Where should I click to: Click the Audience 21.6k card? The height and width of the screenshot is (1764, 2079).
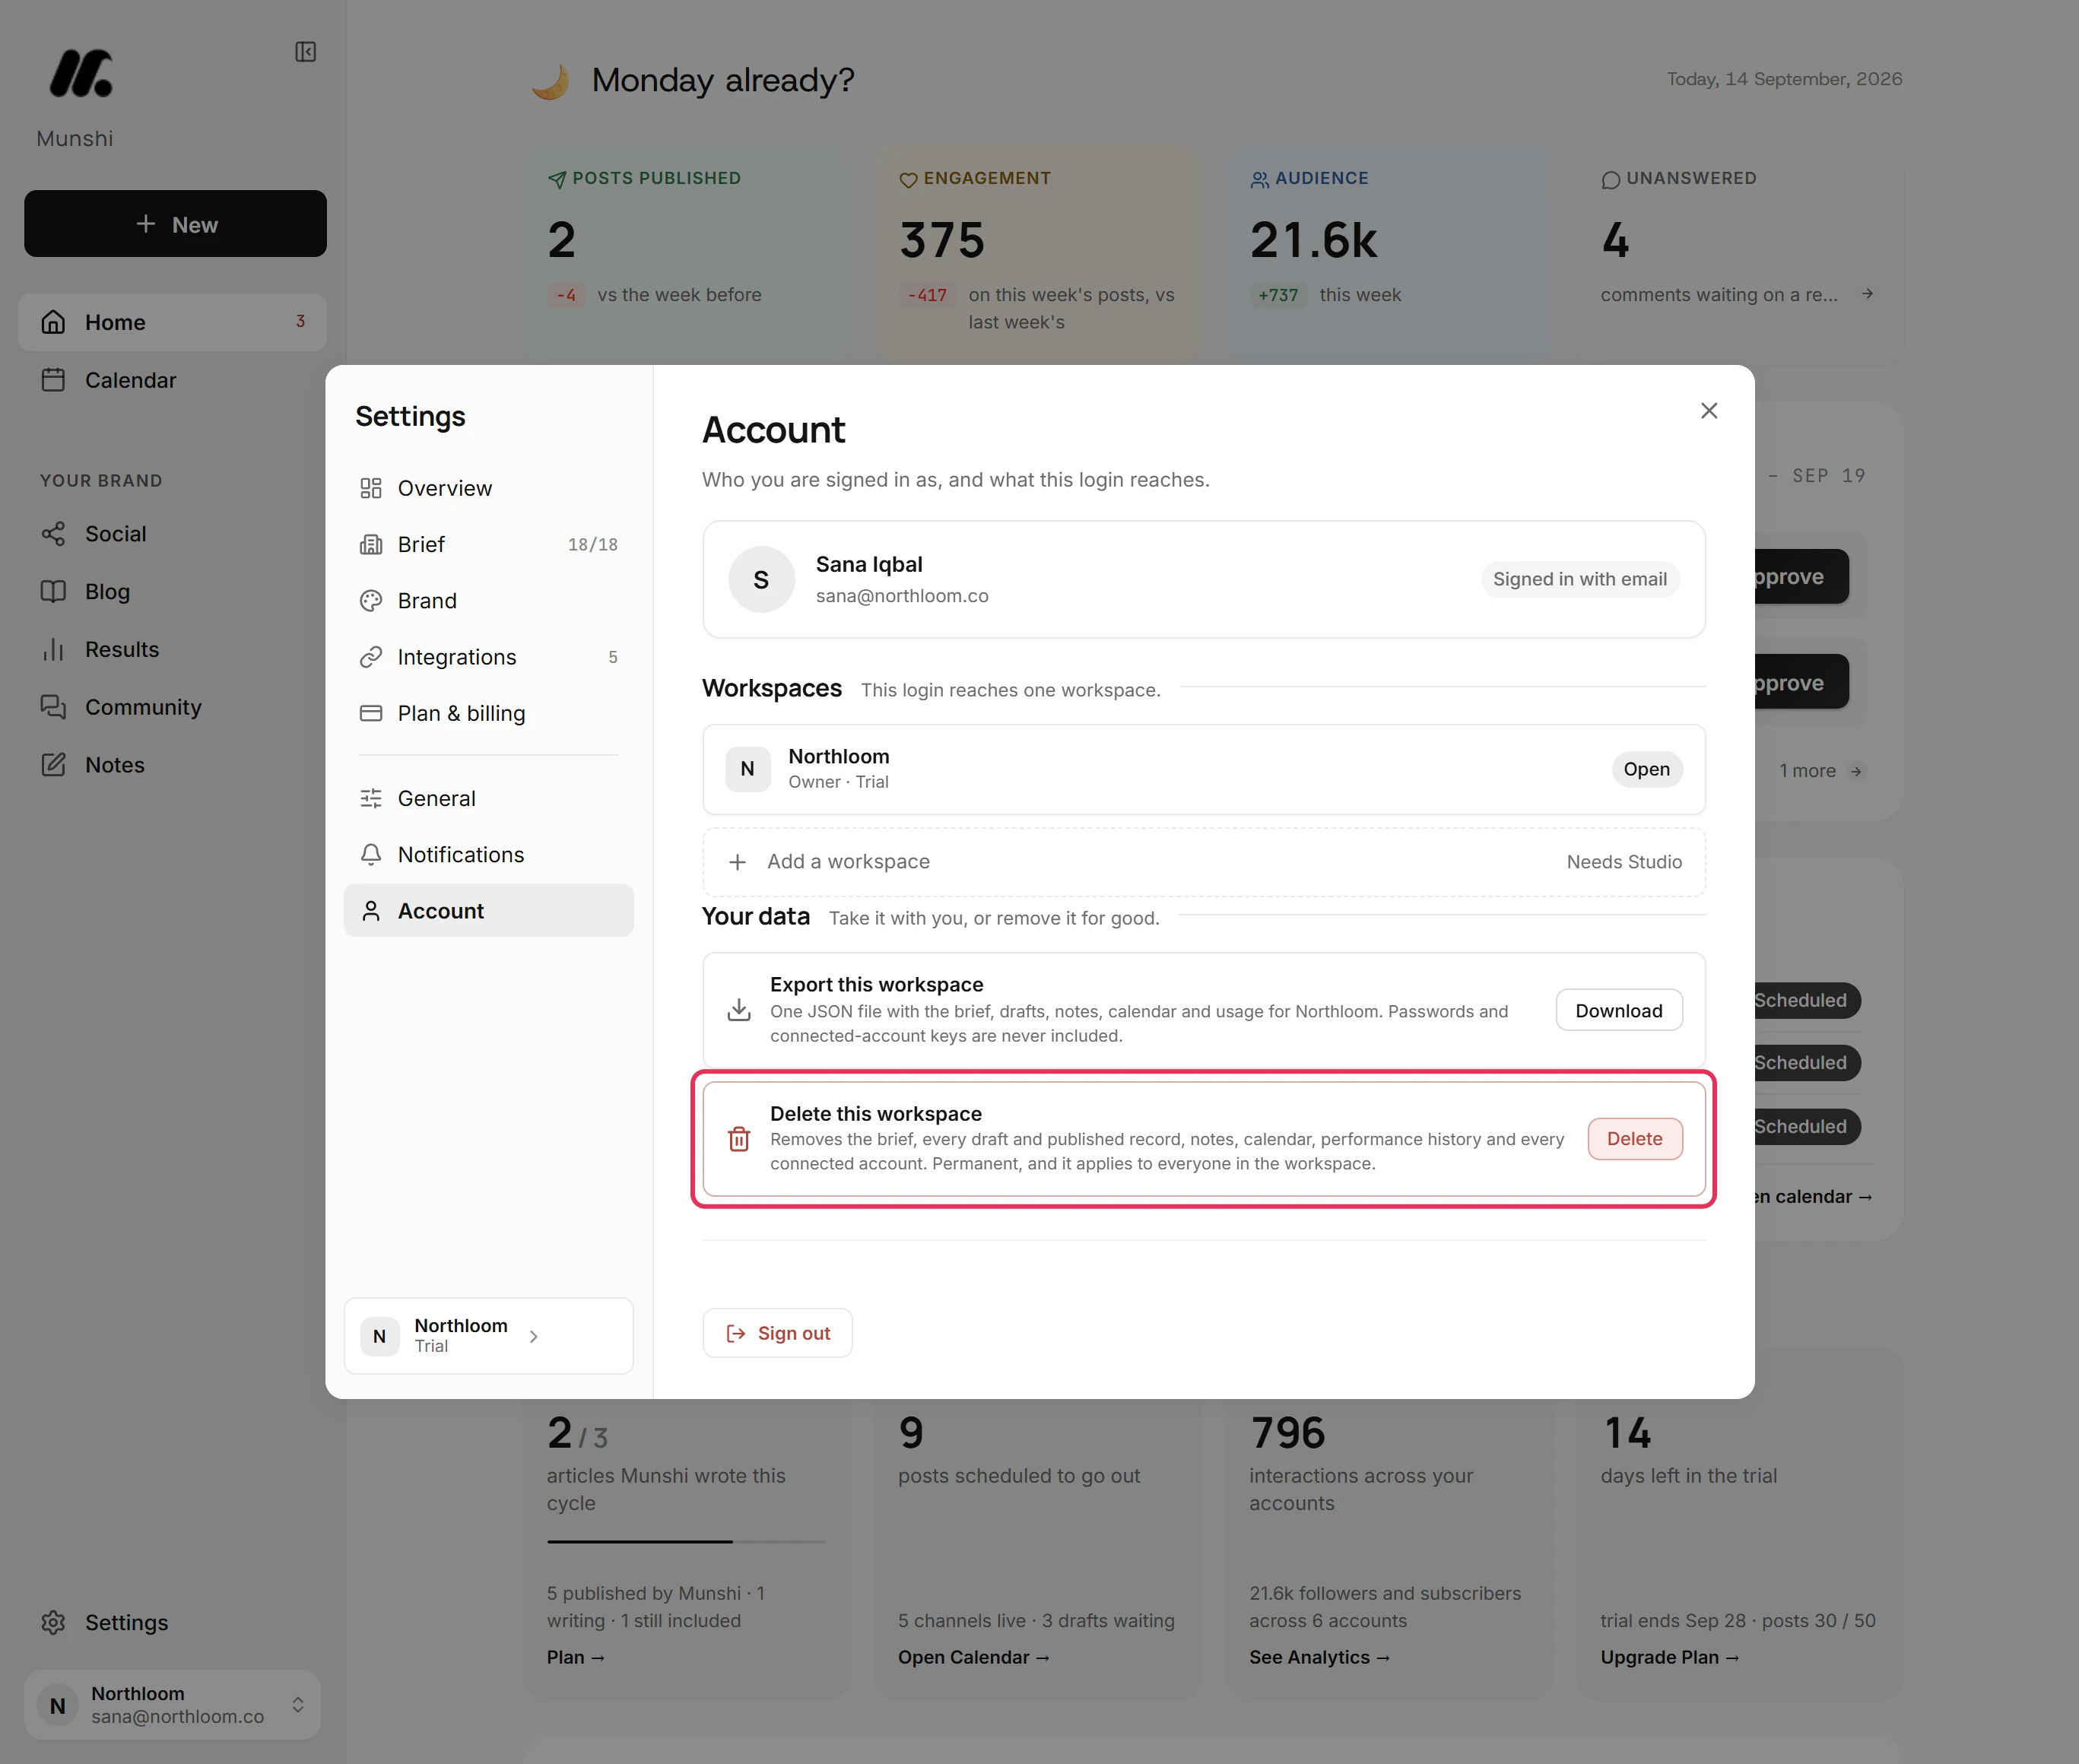(x=1389, y=255)
